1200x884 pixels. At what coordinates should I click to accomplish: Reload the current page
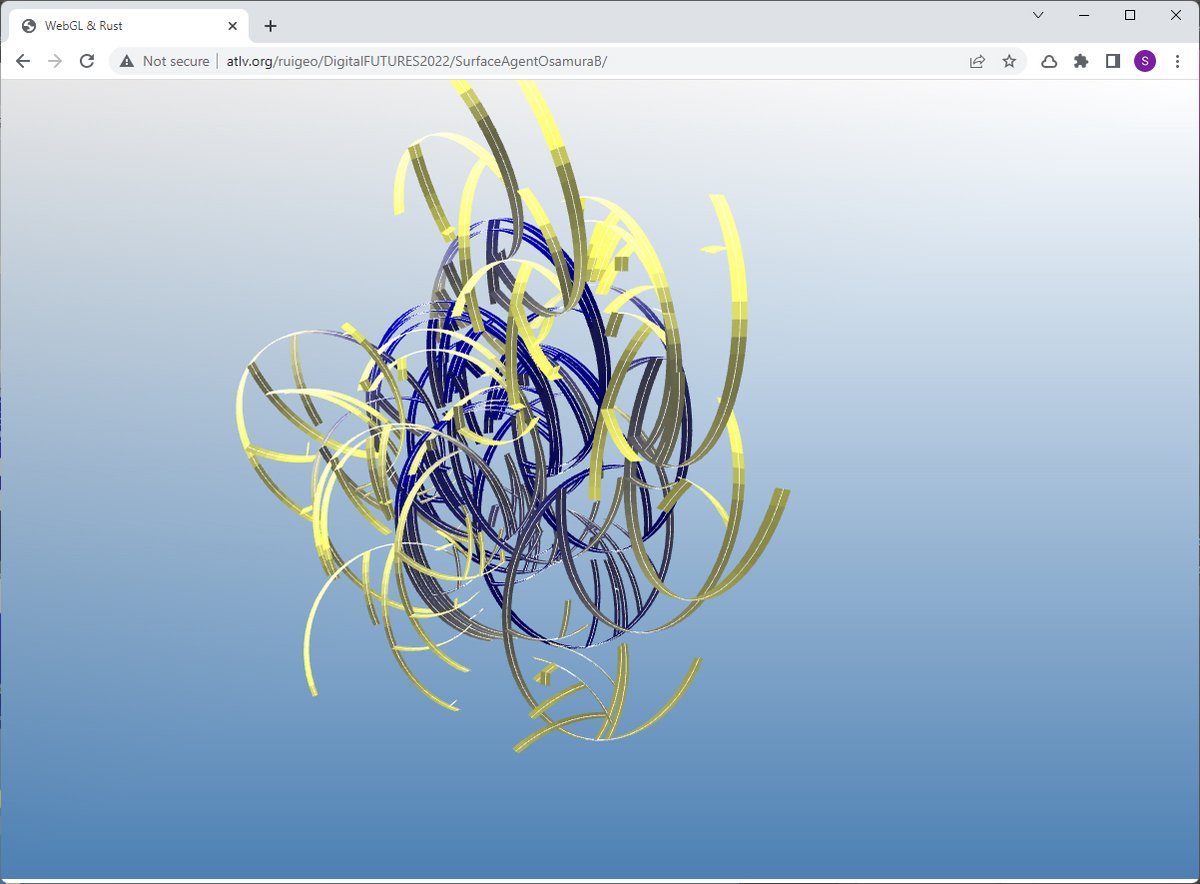(87, 61)
